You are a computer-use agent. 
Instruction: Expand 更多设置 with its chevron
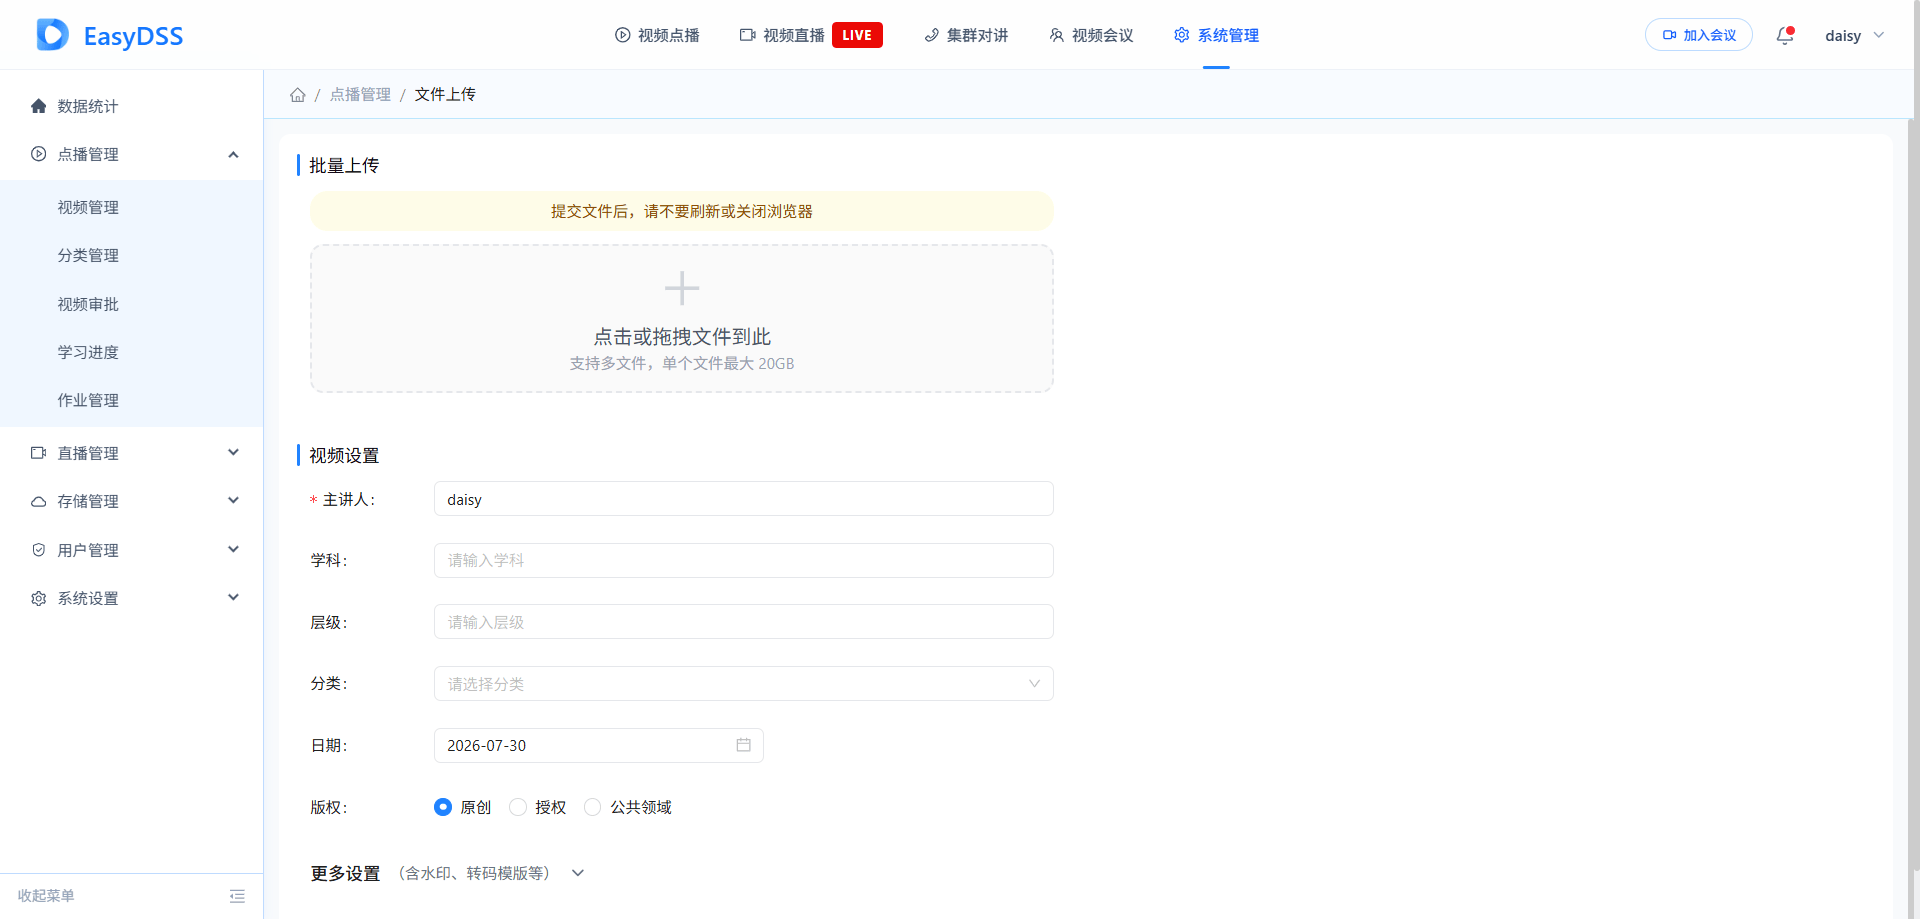(x=578, y=873)
